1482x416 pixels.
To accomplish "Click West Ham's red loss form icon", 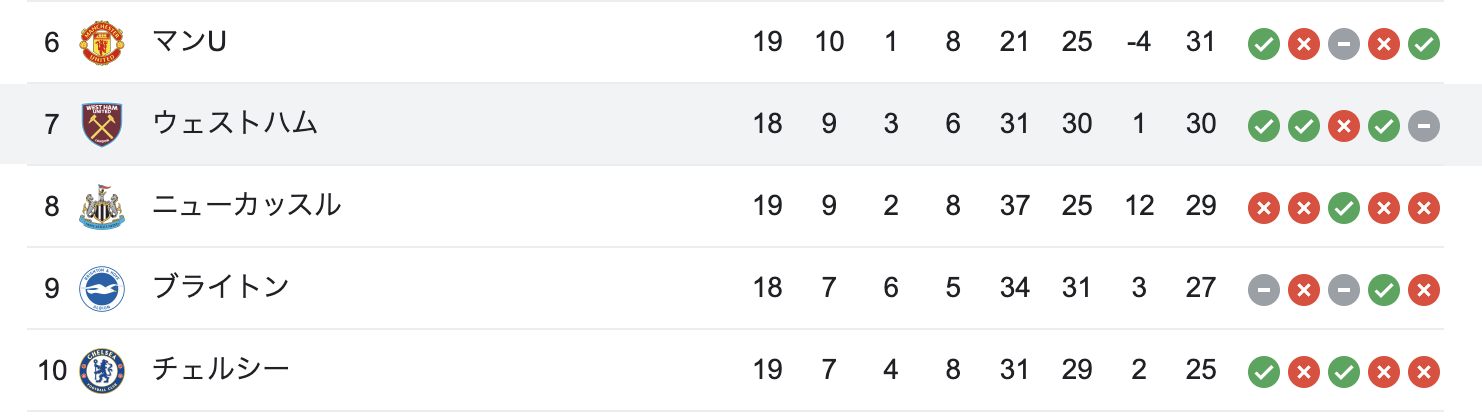I will click(1344, 126).
